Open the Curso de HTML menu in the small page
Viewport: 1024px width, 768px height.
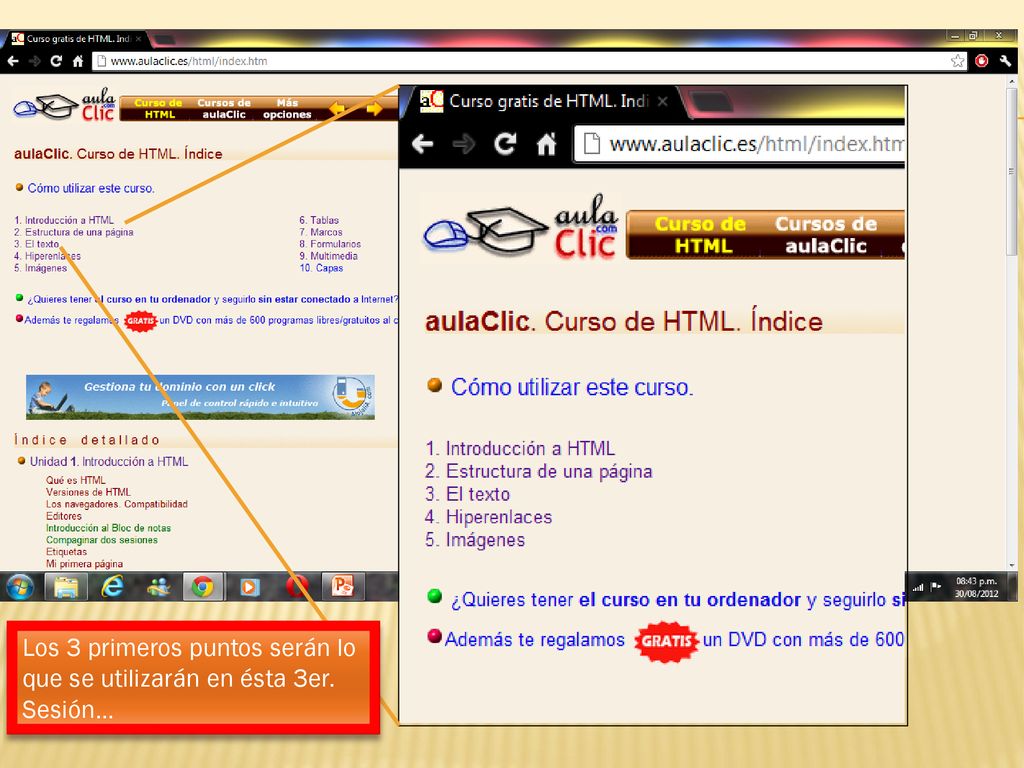(x=159, y=108)
